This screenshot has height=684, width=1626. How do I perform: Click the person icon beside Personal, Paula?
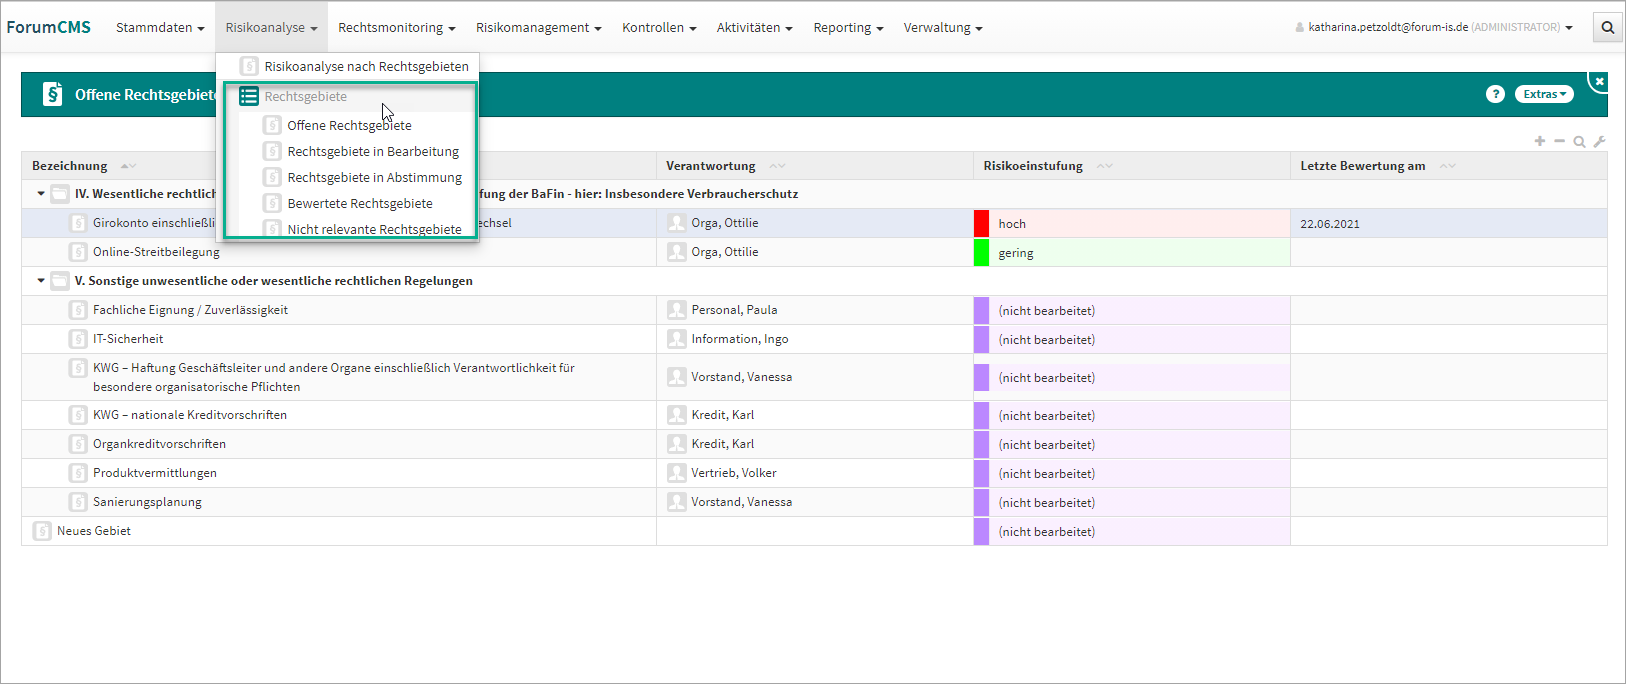tap(677, 310)
